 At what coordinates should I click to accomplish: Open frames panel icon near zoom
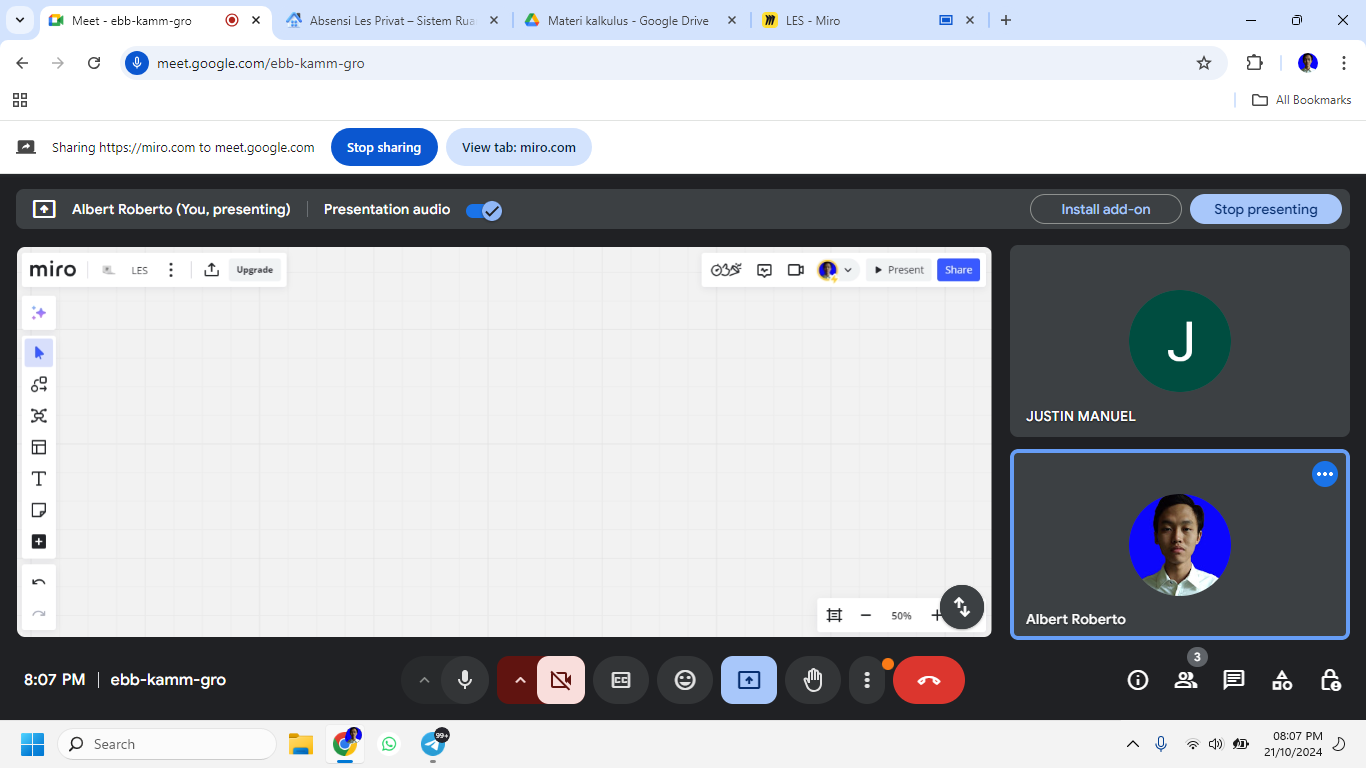tap(834, 615)
